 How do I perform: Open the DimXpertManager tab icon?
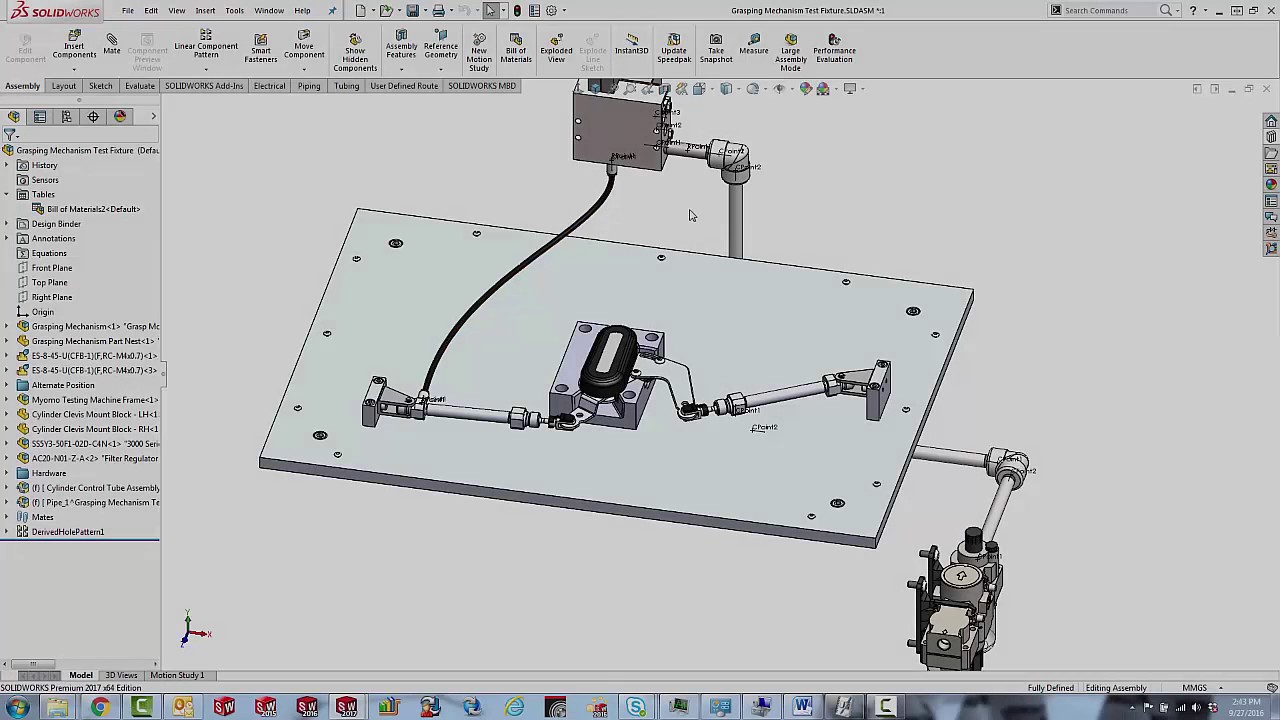[93, 116]
